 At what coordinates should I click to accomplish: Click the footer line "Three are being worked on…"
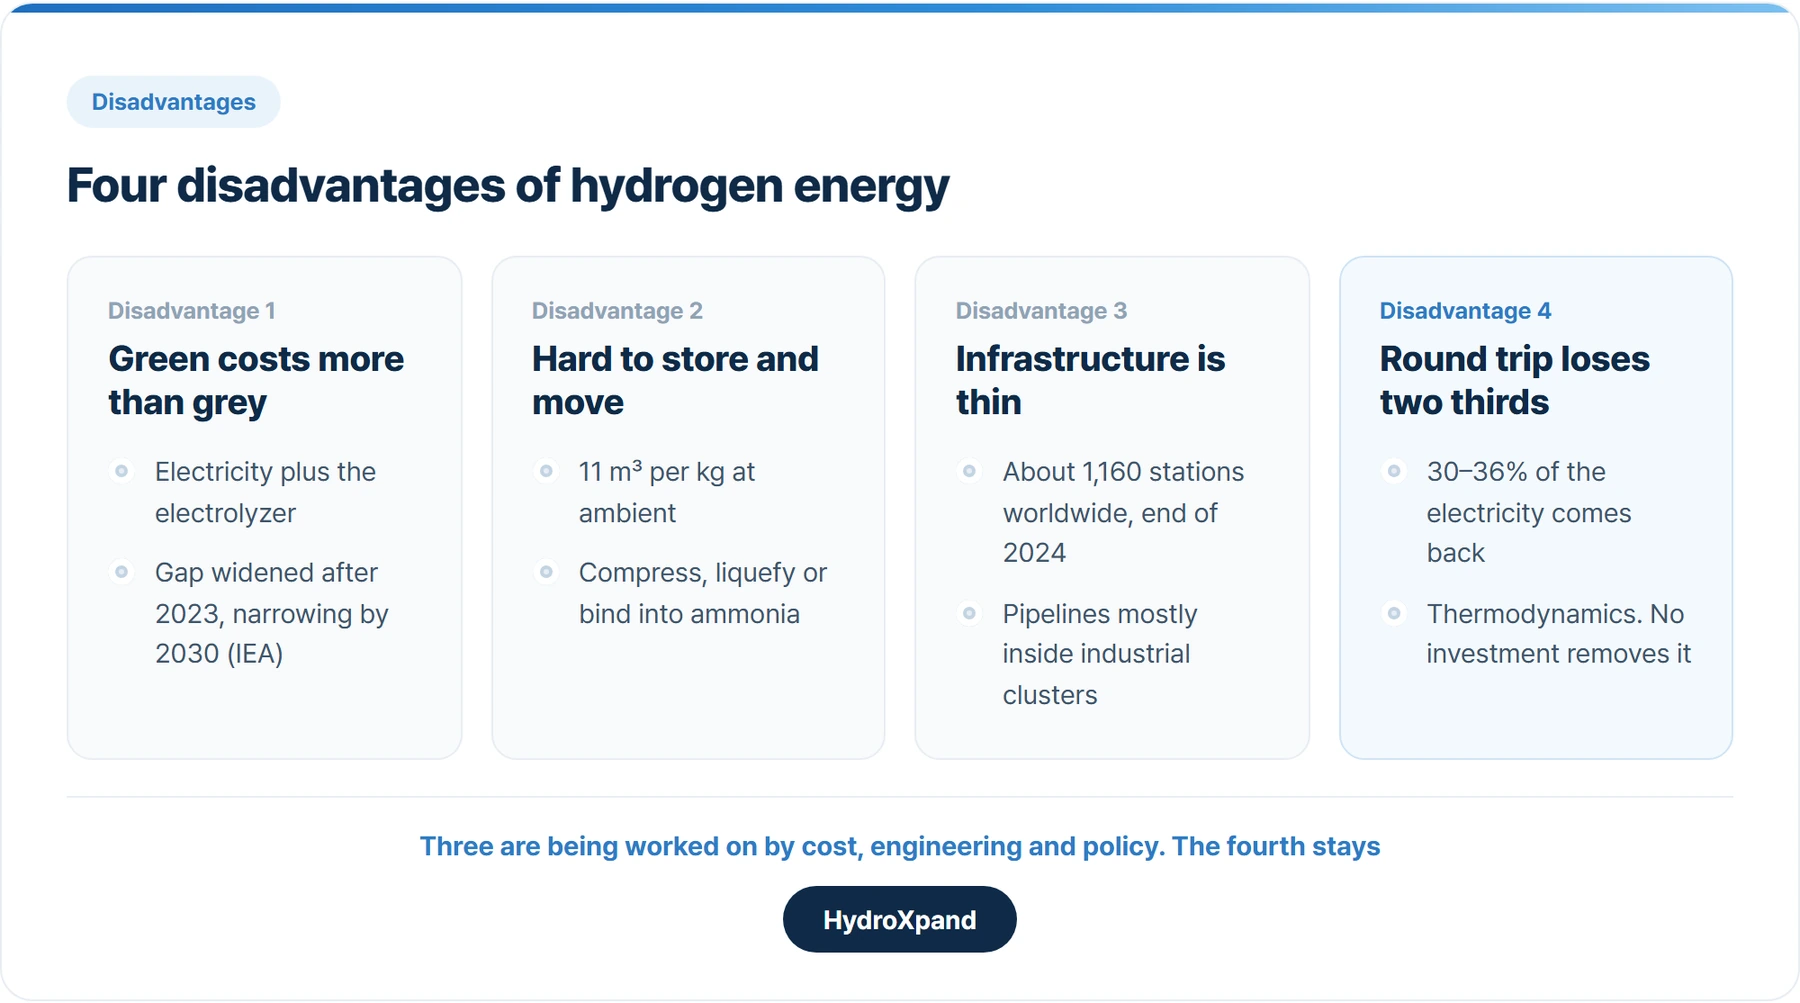pyautogui.click(x=900, y=847)
